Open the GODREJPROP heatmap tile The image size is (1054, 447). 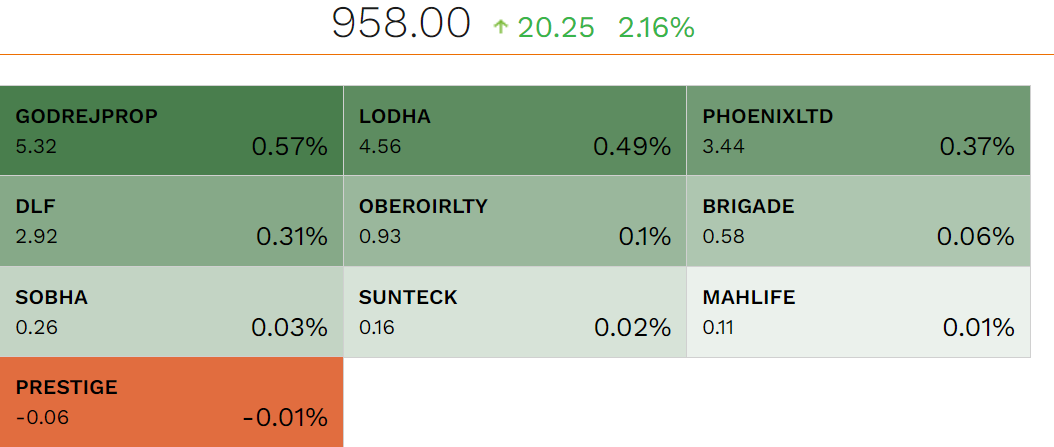coord(171,131)
